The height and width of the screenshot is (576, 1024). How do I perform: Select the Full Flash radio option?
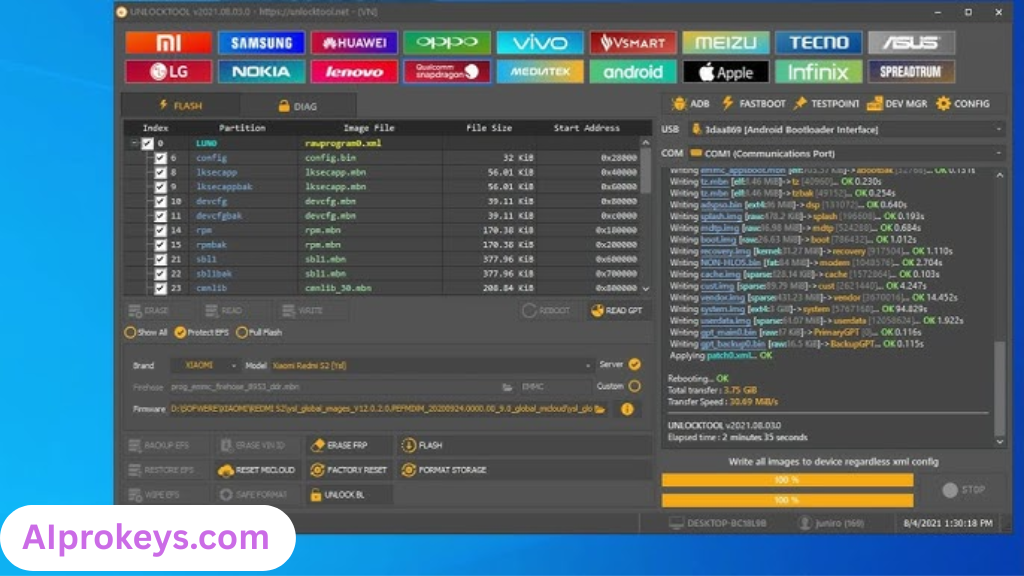pos(259,332)
